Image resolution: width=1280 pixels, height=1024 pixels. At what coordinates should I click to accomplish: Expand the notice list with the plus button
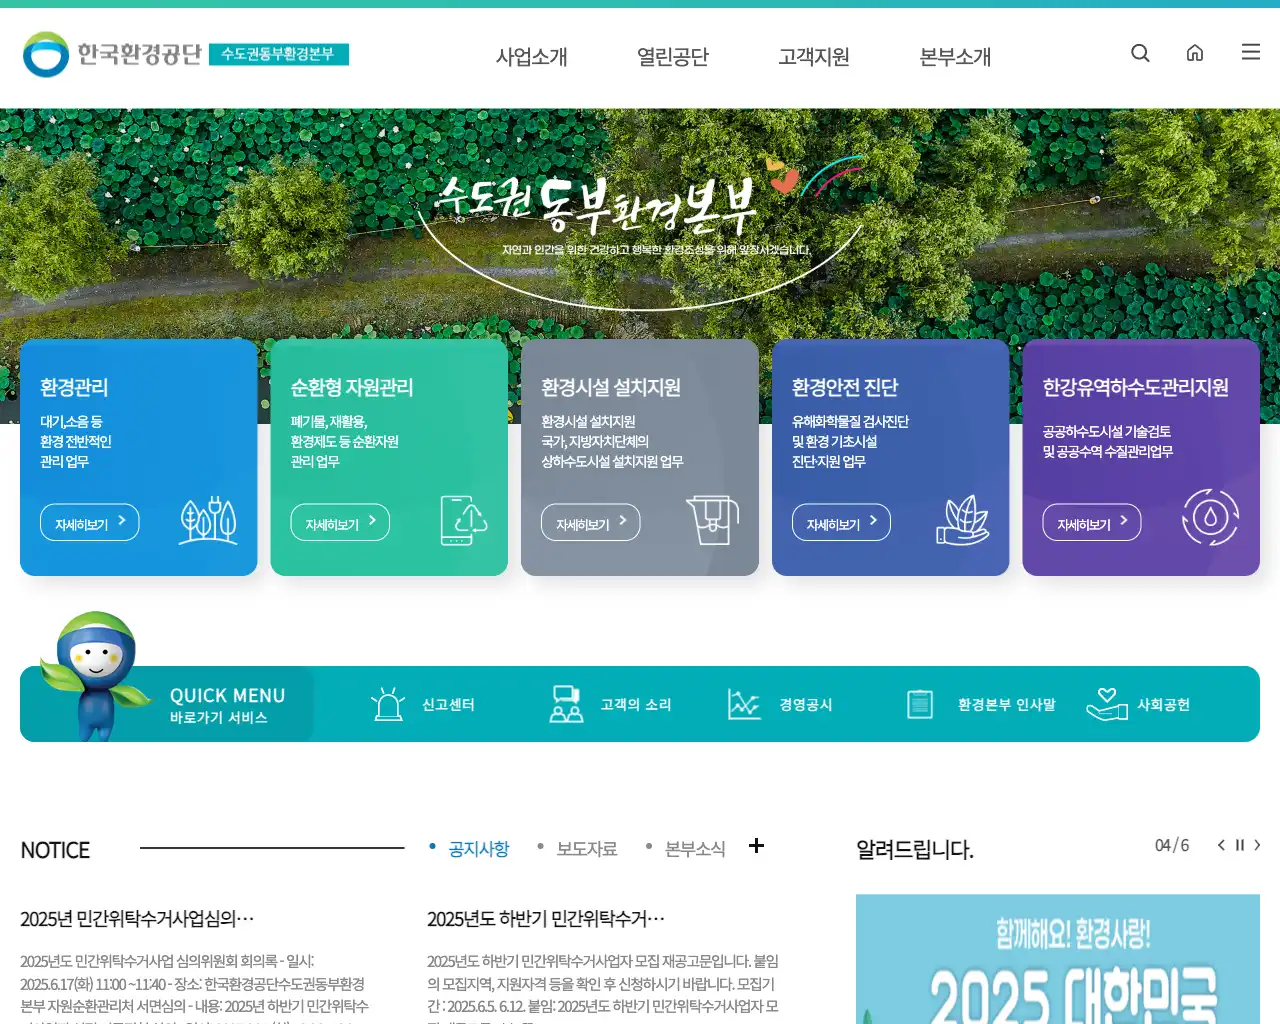(756, 846)
